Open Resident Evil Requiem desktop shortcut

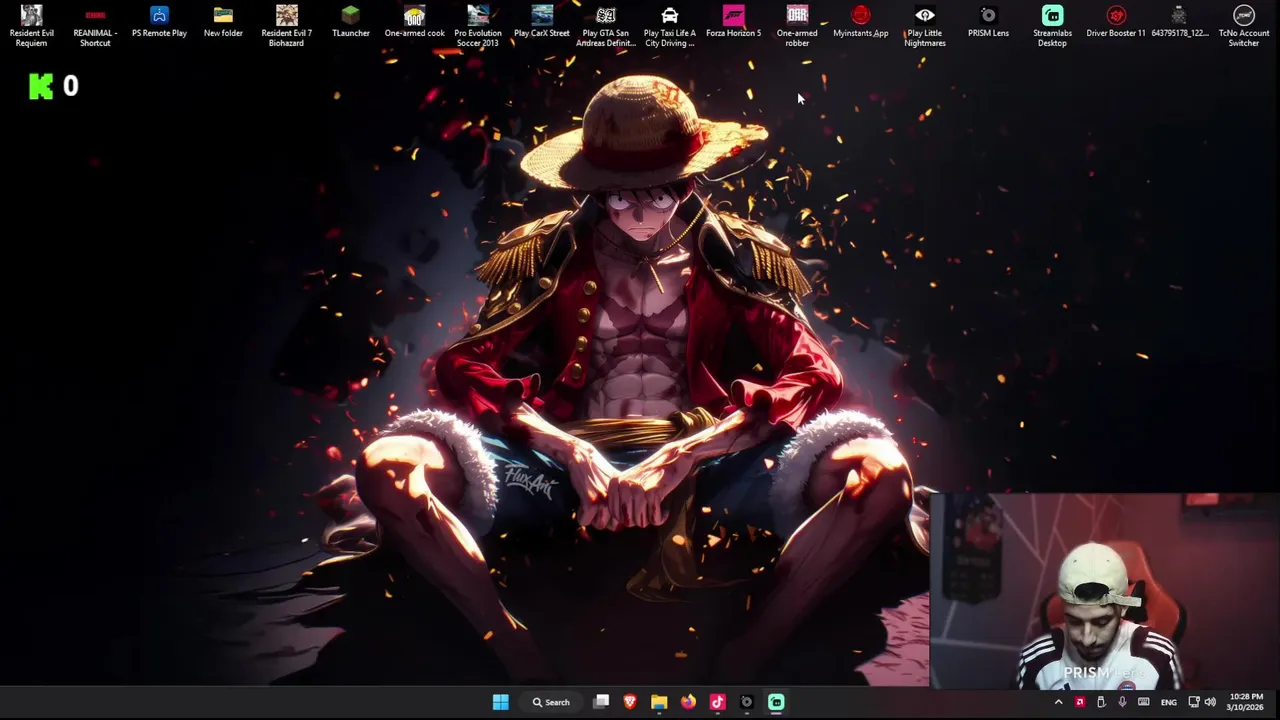click(32, 25)
